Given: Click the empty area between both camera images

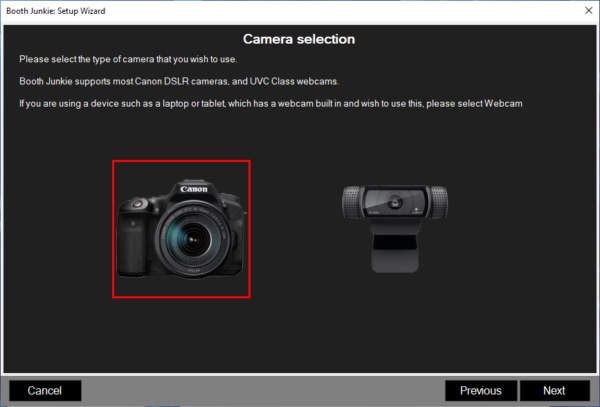Looking at the screenshot, I should (295, 228).
